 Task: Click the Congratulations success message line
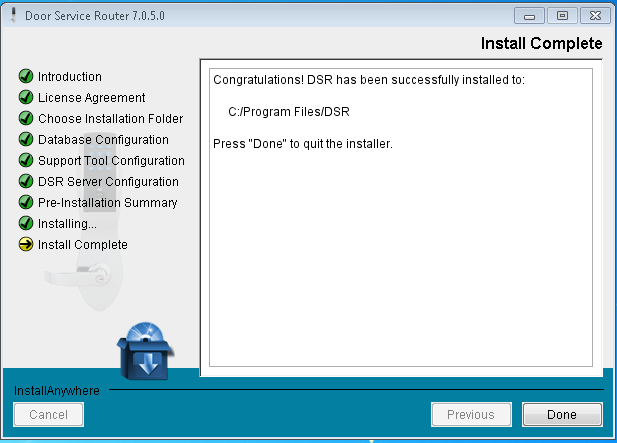[x=369, y=80]
